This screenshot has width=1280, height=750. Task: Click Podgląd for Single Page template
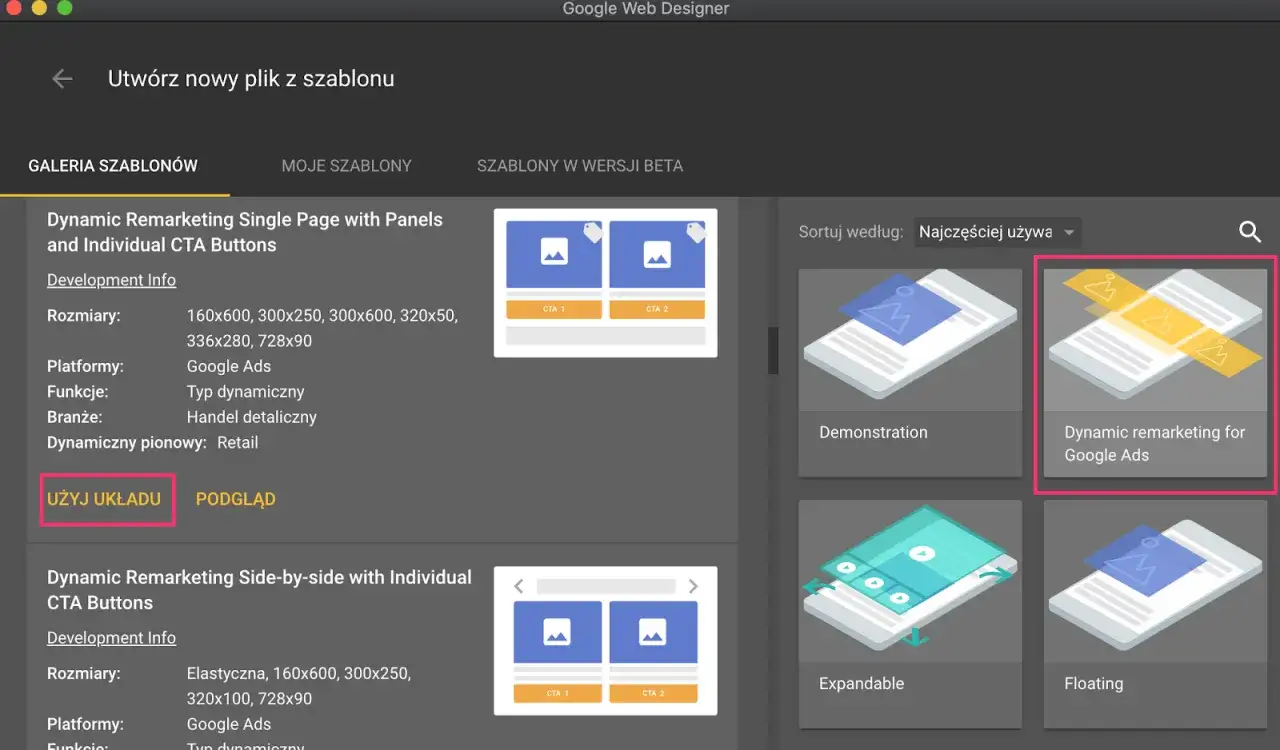point(236,499)
